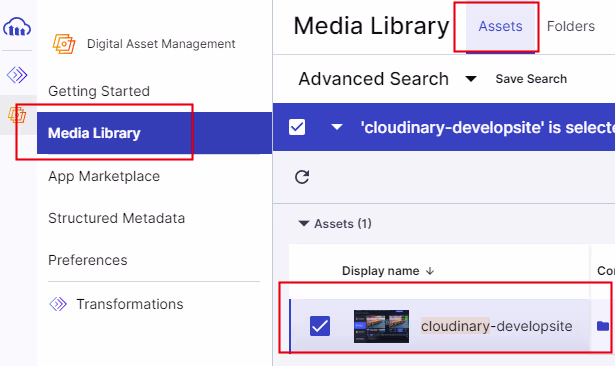Click the Media Library page title

pyautogui.click(x=371, y=26)
